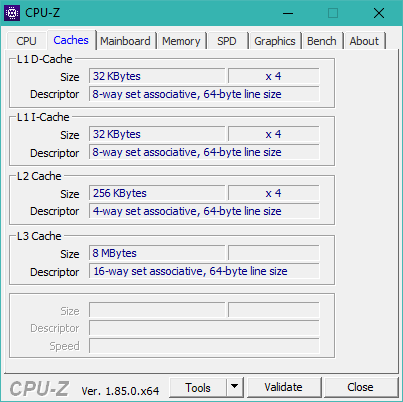Show the About tab
Image resolution: width=403 pixels, height=402 pixels.
364,41
